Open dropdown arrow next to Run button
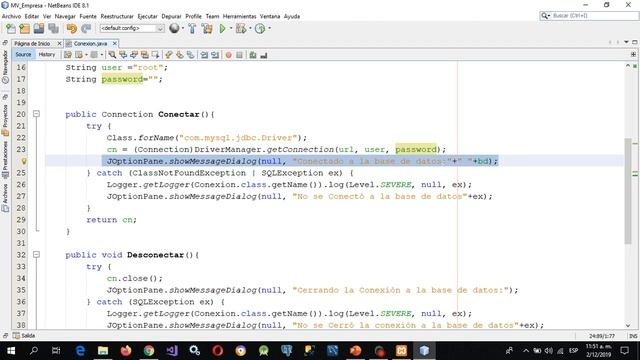 (231, 28)
